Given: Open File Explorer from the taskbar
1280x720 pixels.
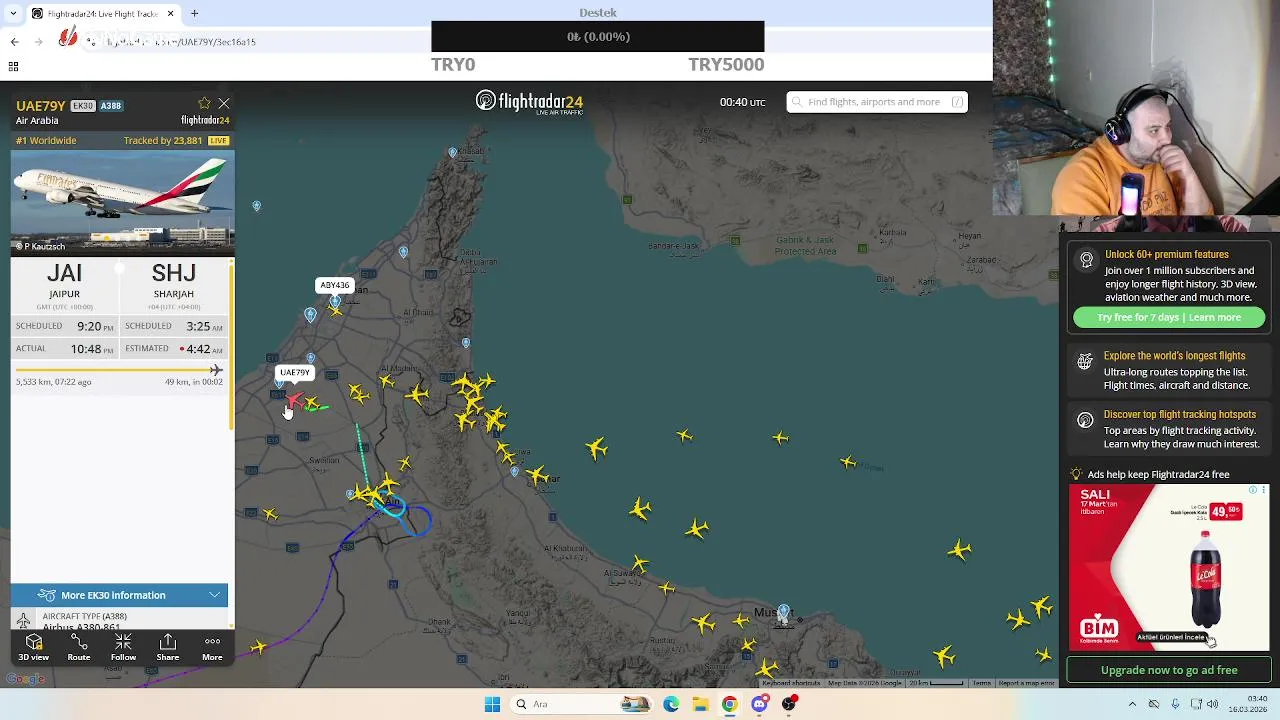Looking at the screenshot, I should (x=700, y=704).
